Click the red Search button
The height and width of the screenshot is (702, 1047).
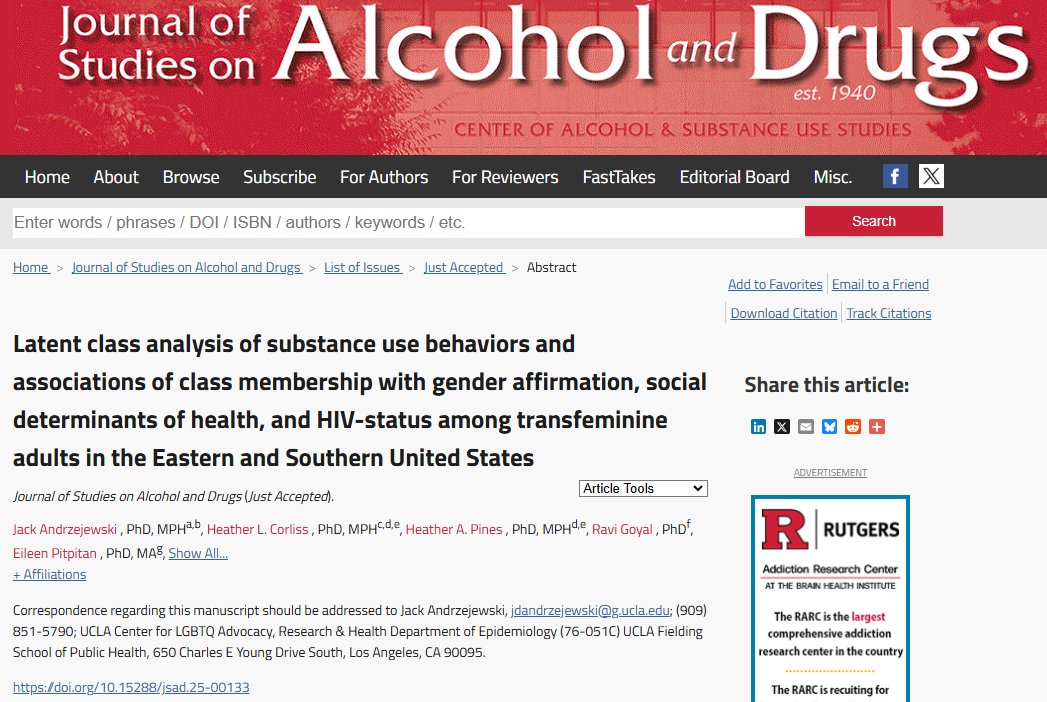[x=873, y=221]
